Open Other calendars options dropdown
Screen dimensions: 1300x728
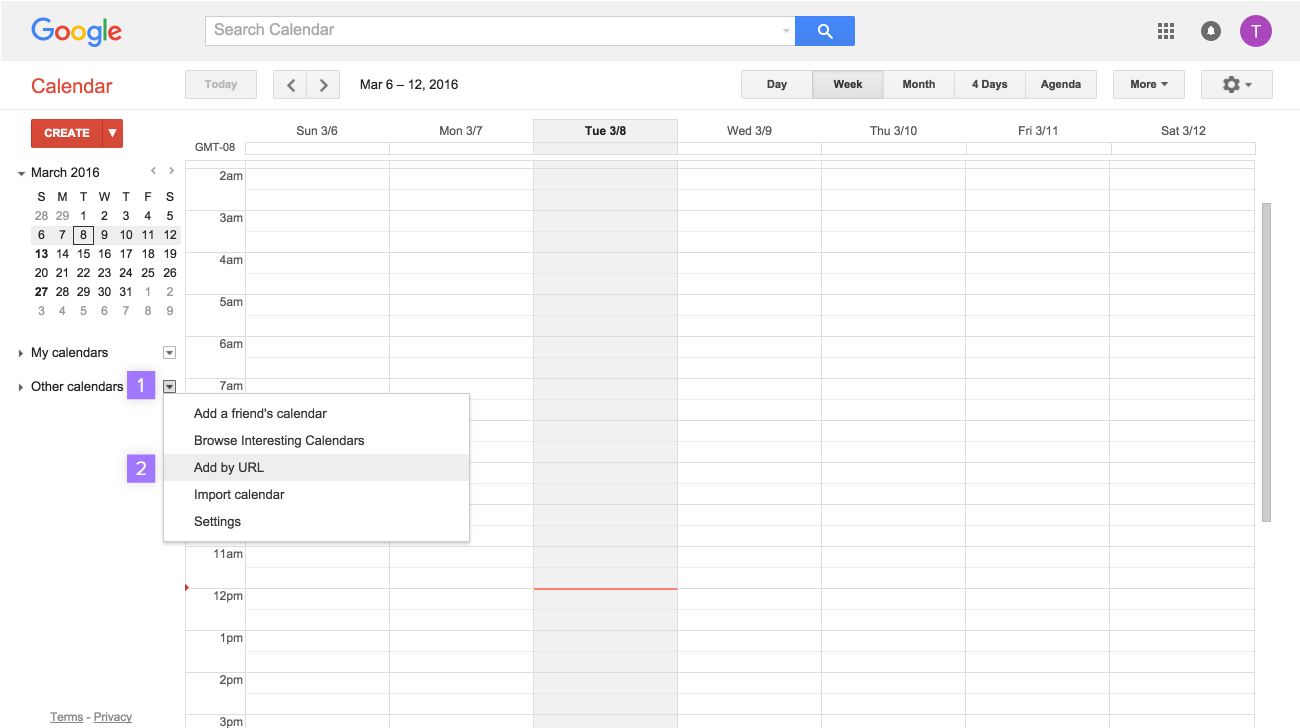click(169, 387)
